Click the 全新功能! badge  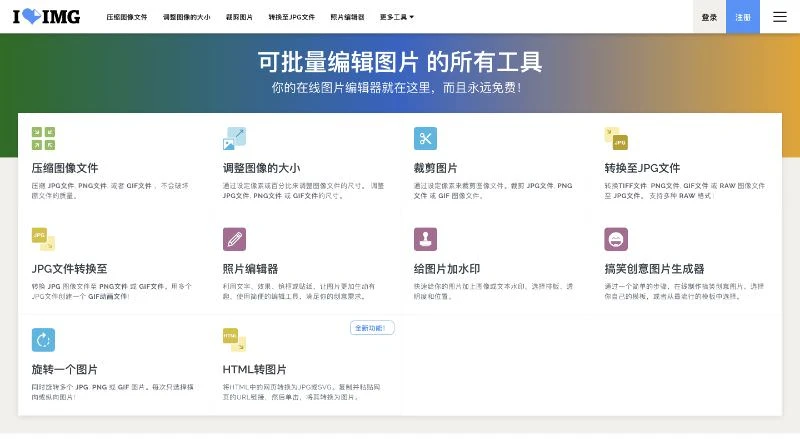(x=372, y=328)
